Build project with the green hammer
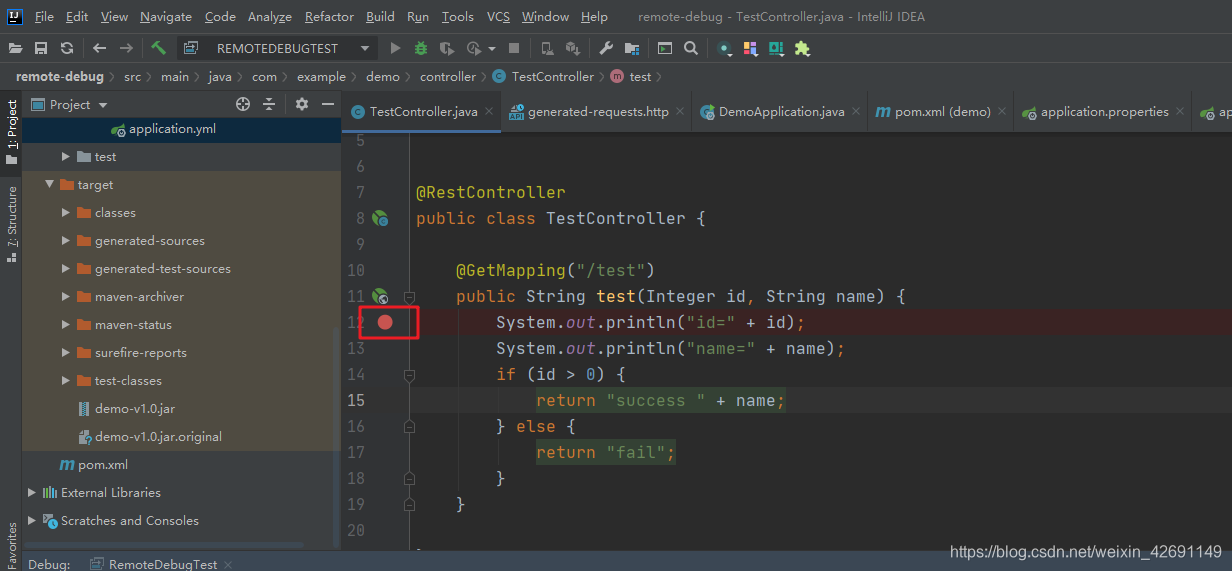The height and width of the screenshot is (571, 1232). pos(159,48)
